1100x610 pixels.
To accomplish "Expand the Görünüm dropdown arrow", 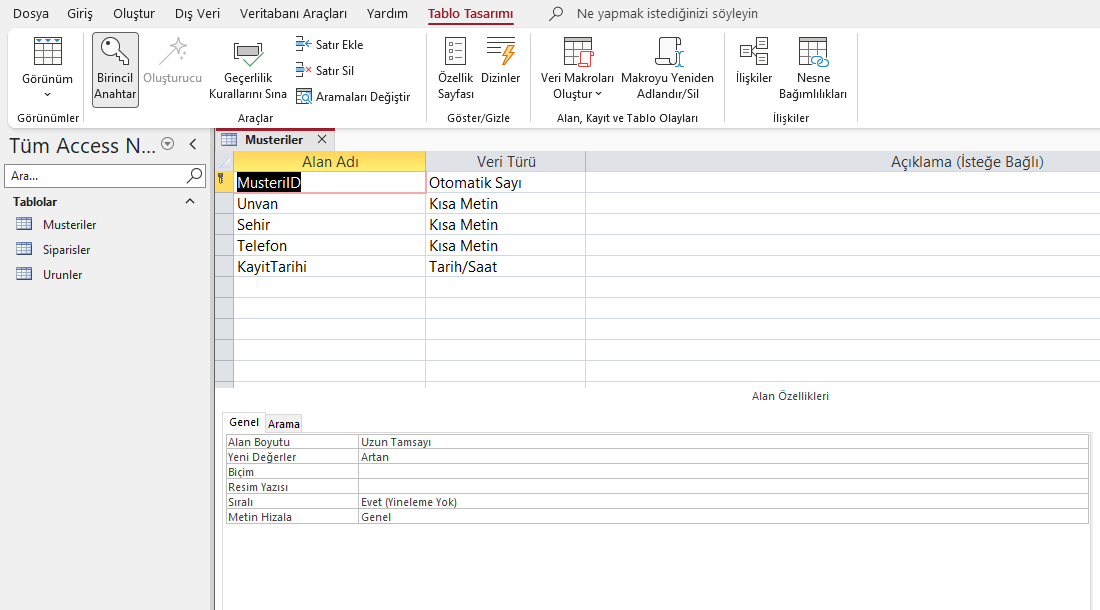I will (47, 95).
